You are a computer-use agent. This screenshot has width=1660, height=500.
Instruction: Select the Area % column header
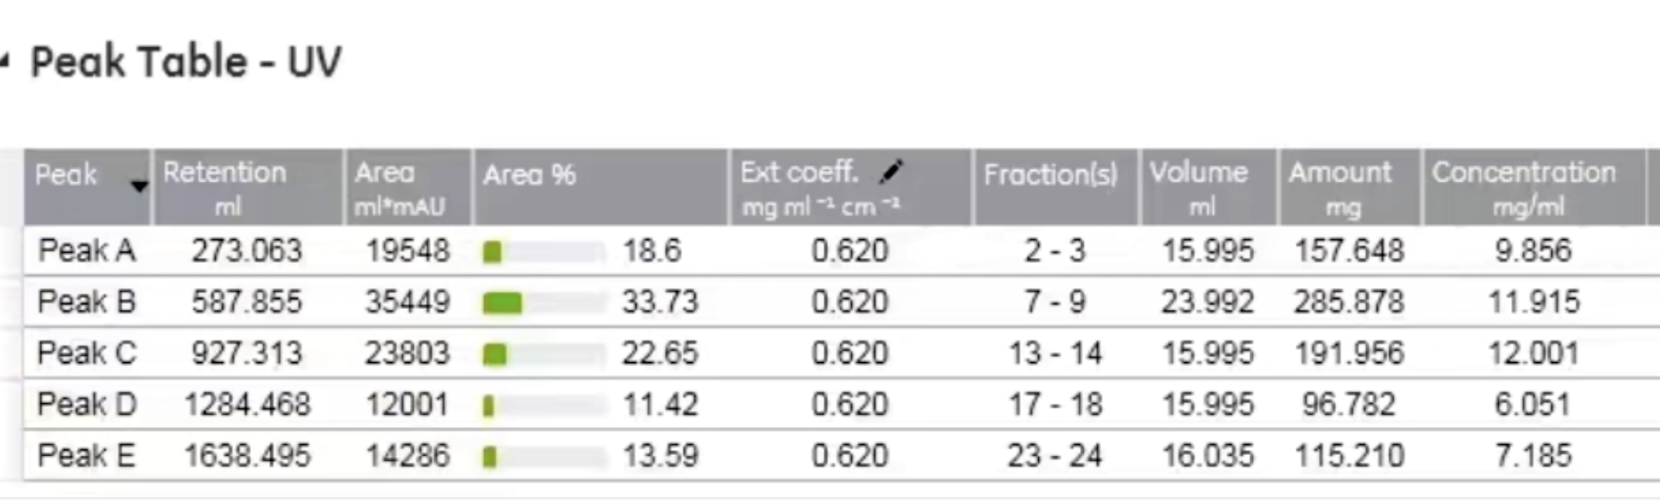pyautogui.click(x=600, y=187)
